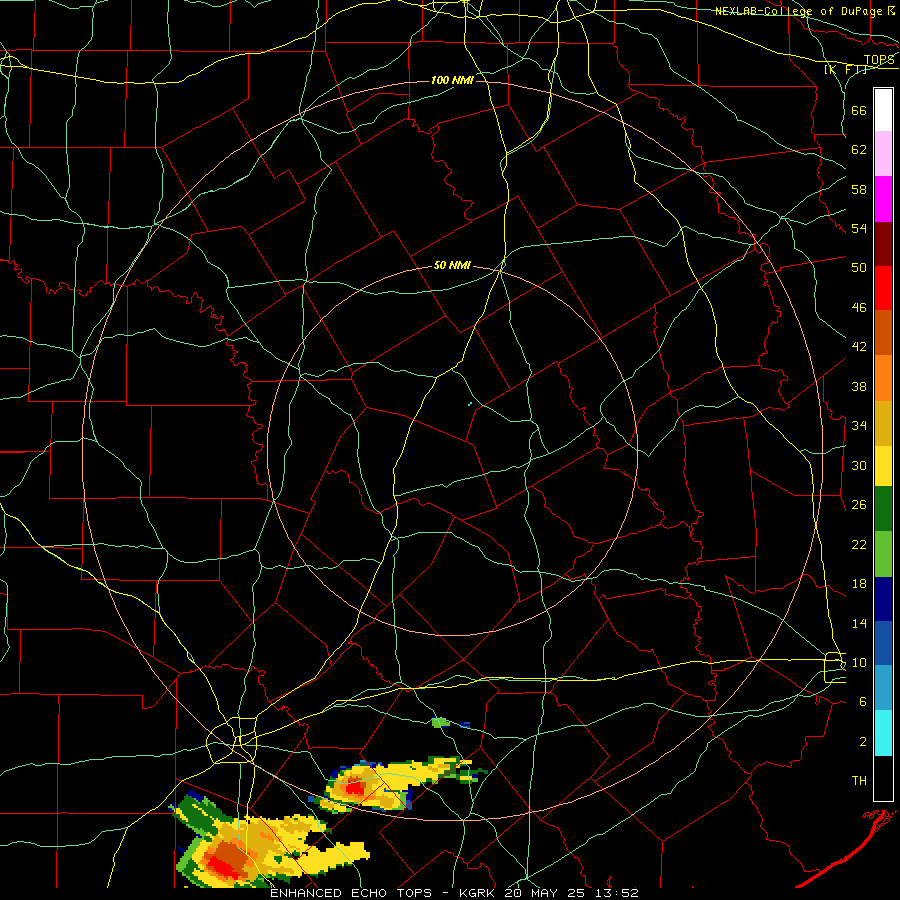Click the 13:52 timestamp
This screenshot has width=900, height=900.
pos(619,893)
